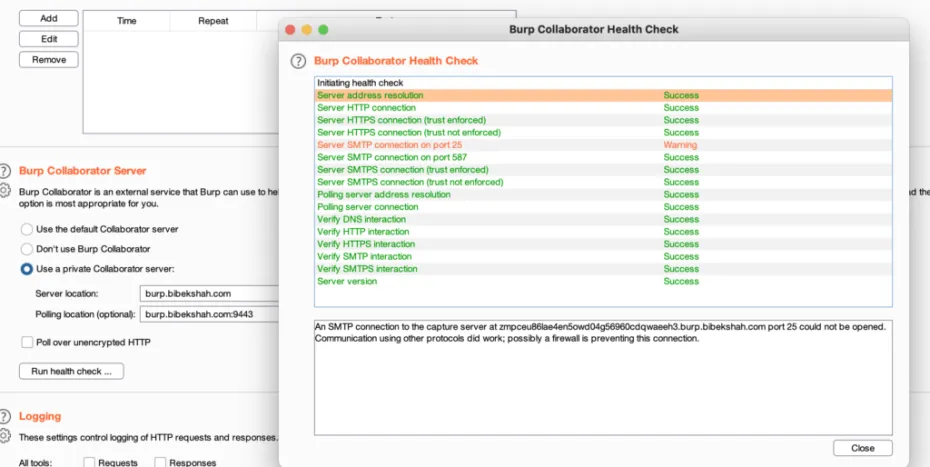930x467 pixels.
Task: Click yellow minimize dot on Health Check window
Action: click(307, 30)
